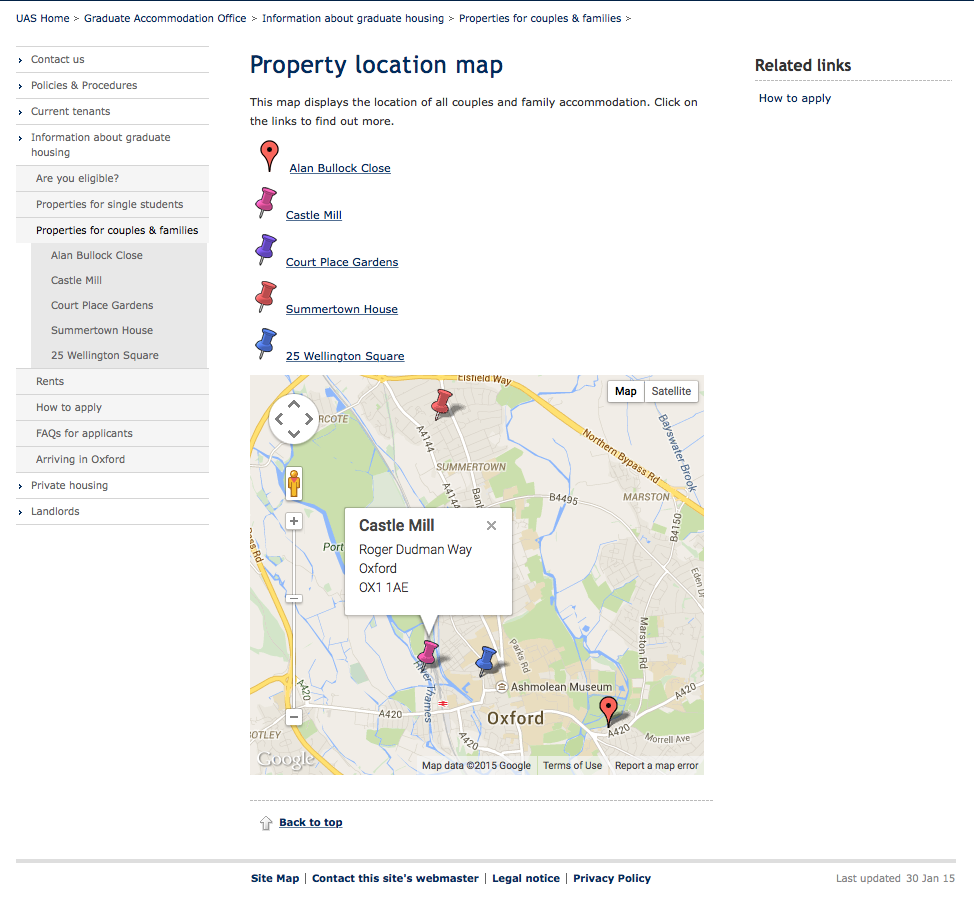Click the Back to top link
This screenshot has width=974, height=901.
[x=310, y=823]
